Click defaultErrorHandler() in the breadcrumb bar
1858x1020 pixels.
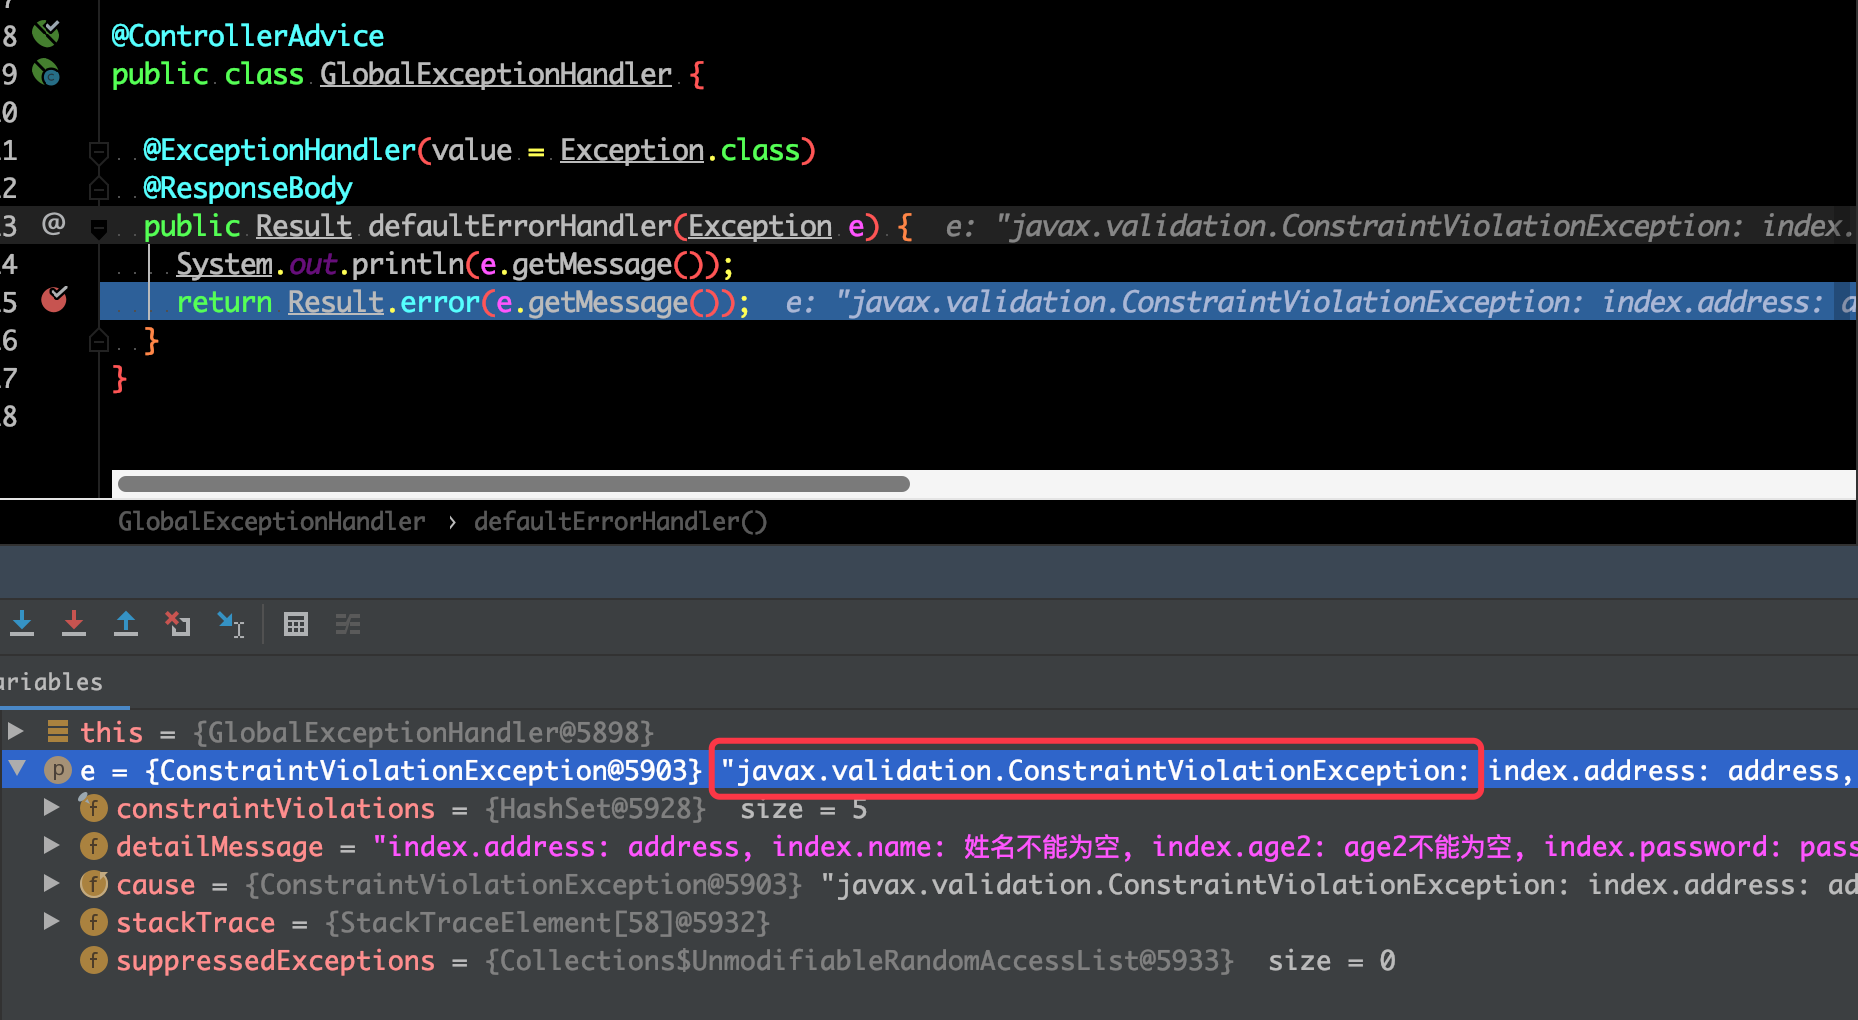620,521
